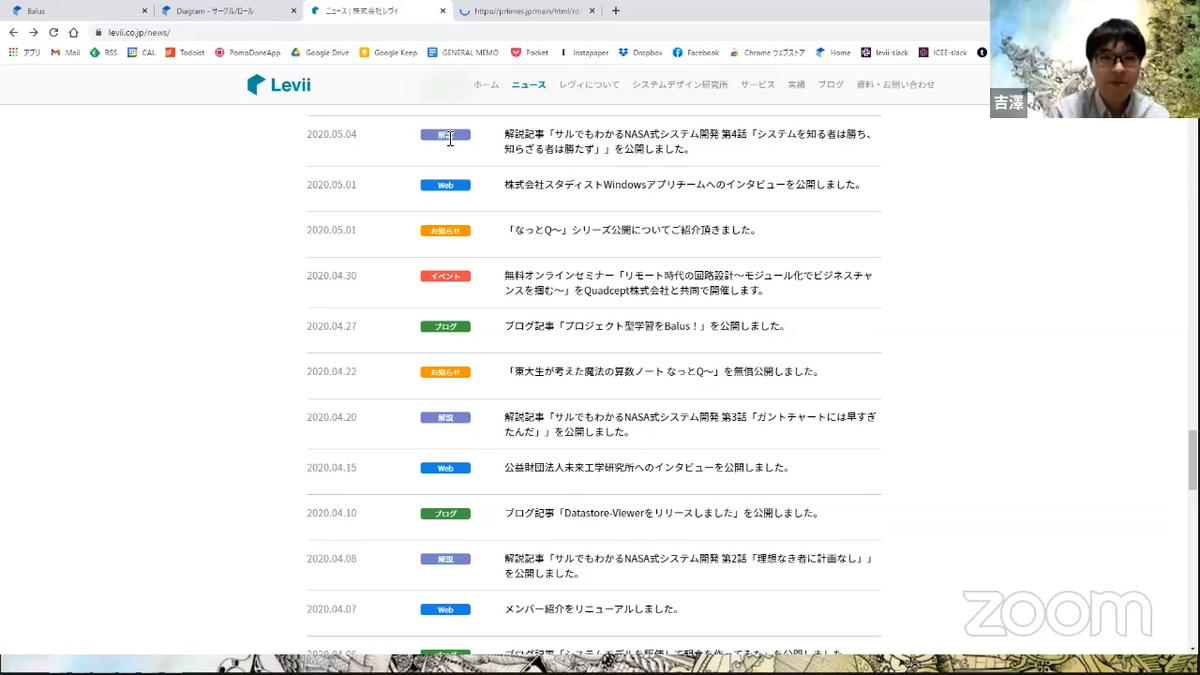Open the なっとQ〜 シリーズ公開 news item
This screenshot has height=675, width=1200.
click(631, 230)
